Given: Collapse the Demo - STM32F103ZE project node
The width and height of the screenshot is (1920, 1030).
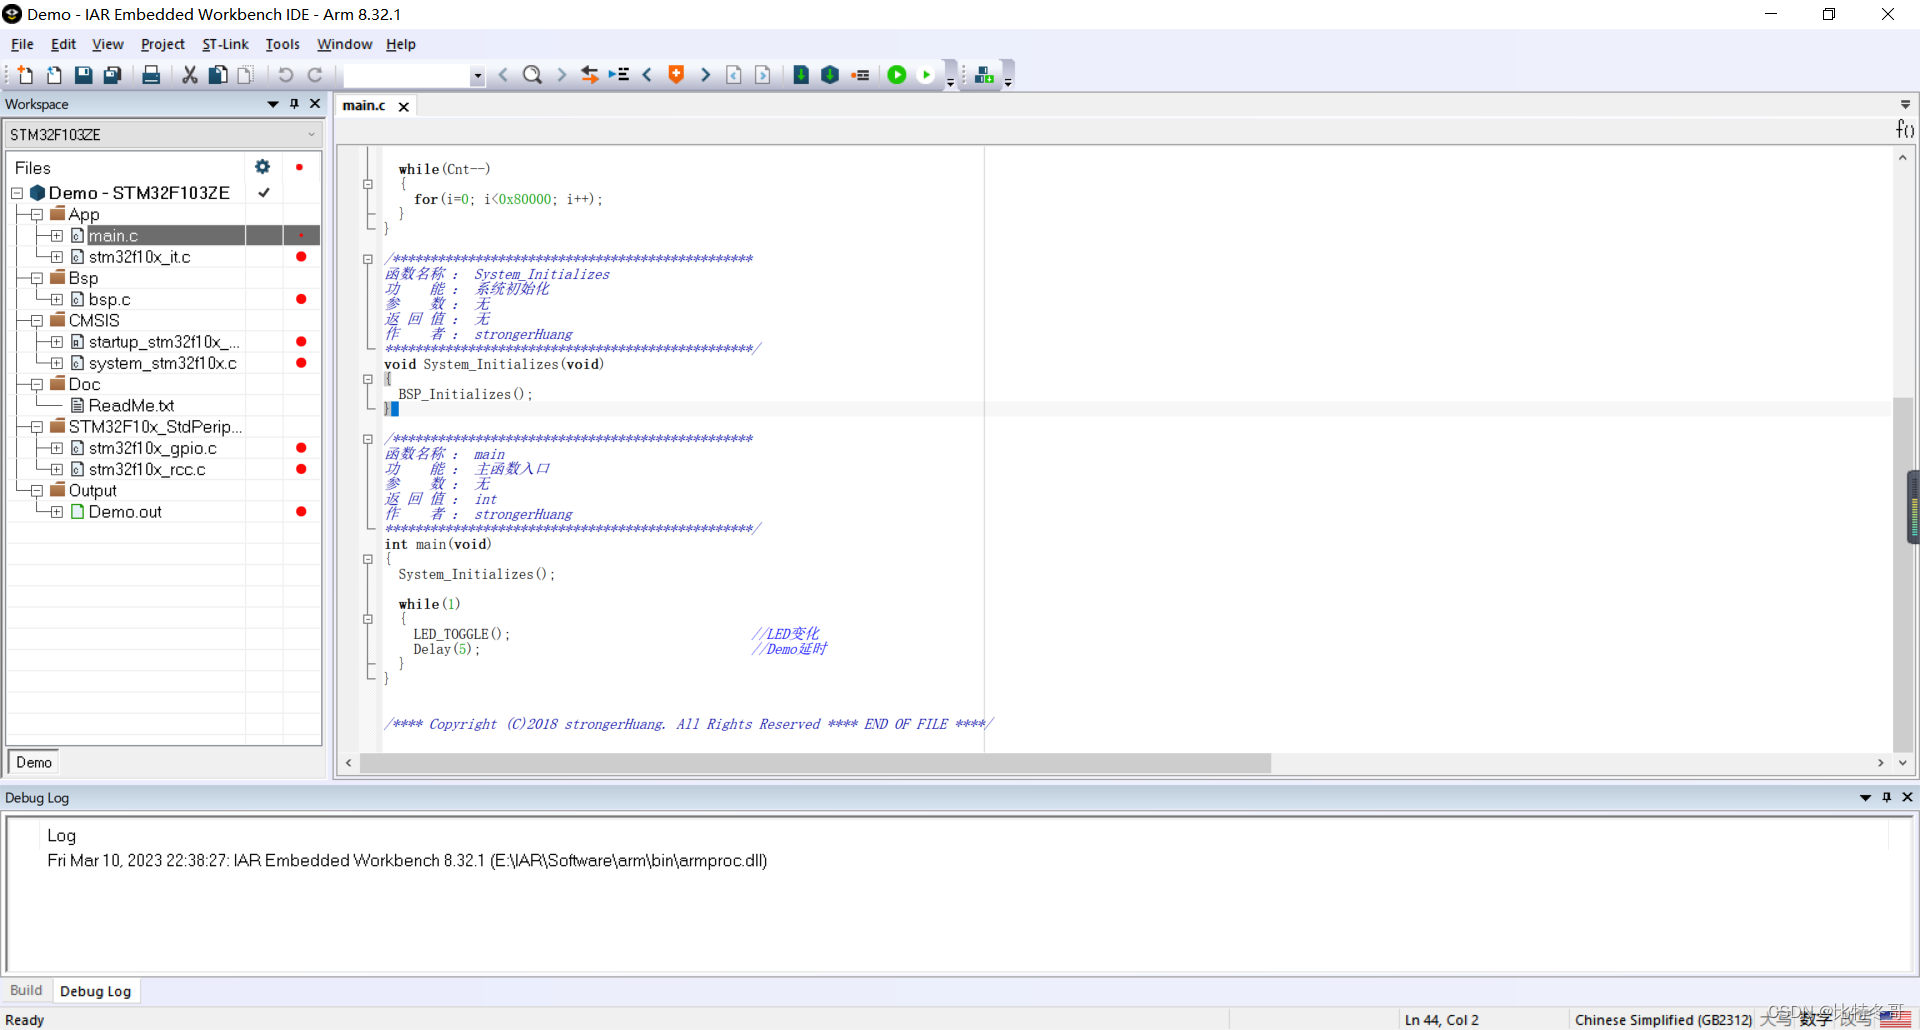Looking at the screenshot, I should coord(17,193).
